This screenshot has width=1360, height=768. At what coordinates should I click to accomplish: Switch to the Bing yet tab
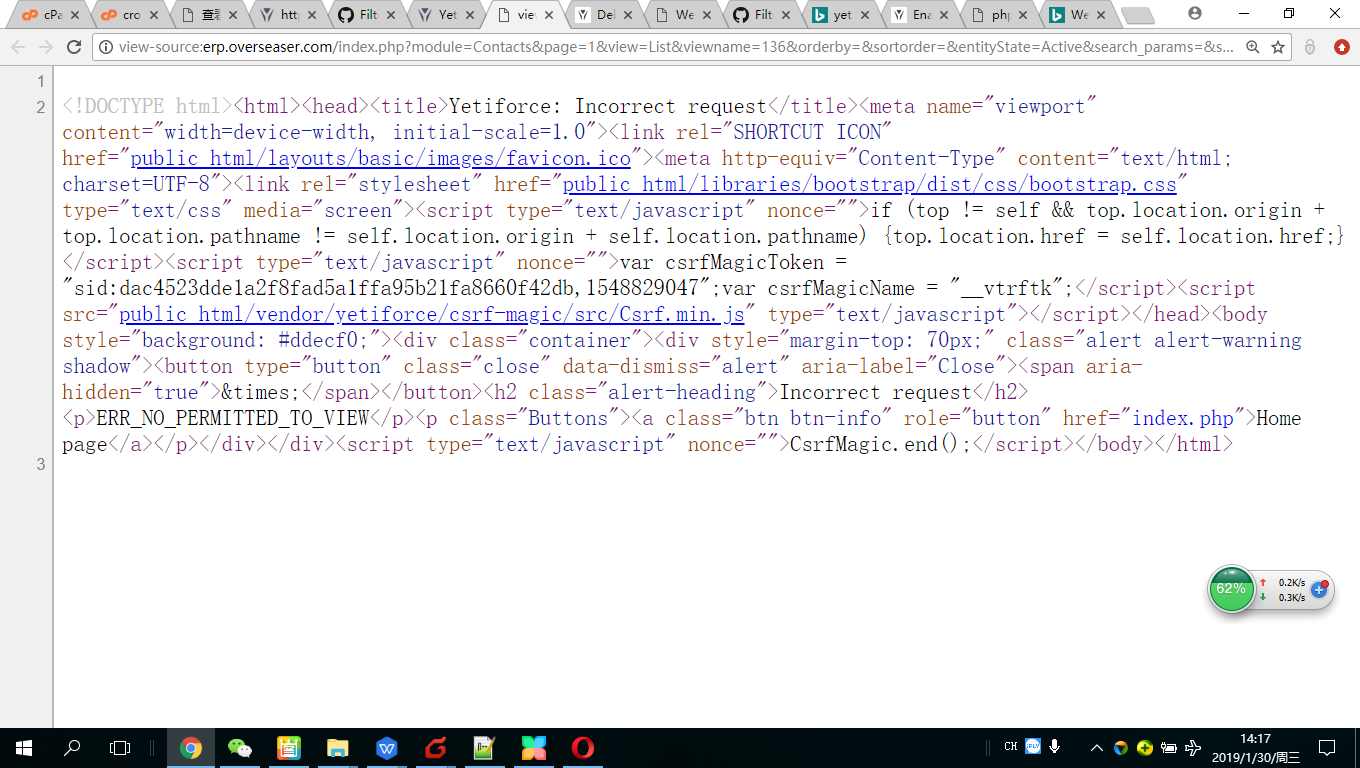coord(837,15)
